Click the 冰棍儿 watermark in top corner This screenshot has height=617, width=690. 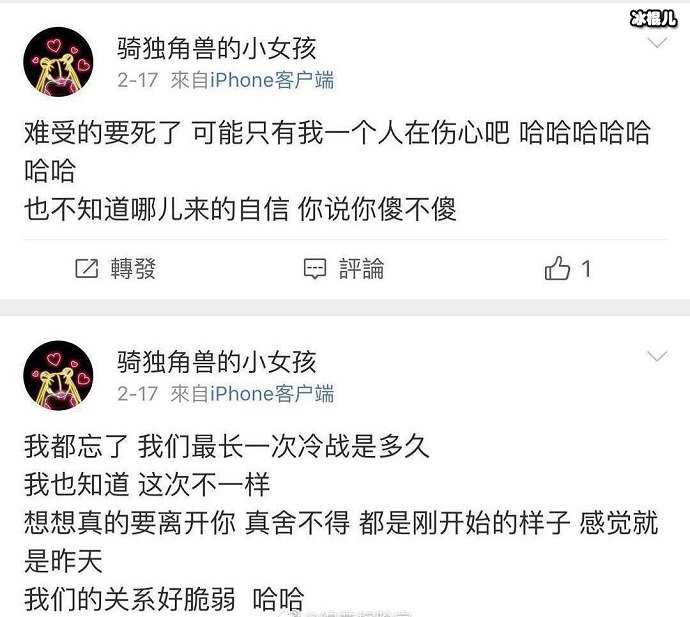coord(653,19)
